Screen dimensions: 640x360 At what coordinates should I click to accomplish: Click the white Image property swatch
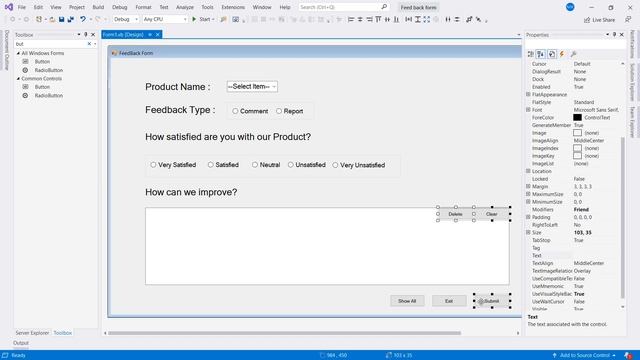[x=577, y=133]
